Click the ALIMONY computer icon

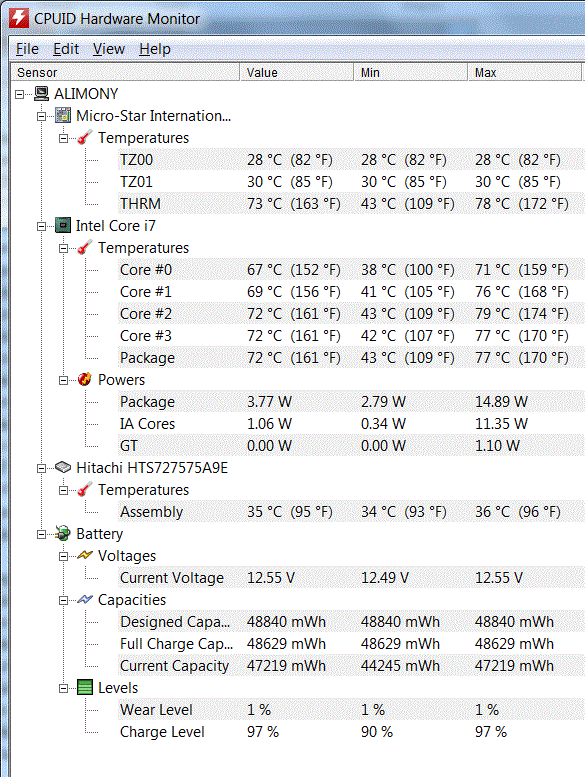tap(42, 94)
